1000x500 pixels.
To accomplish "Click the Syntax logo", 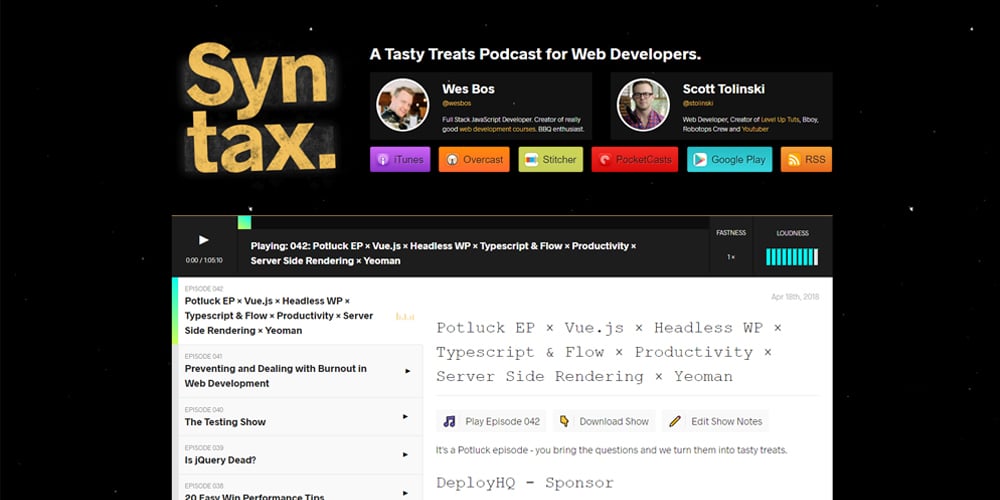I will (260, 108).
